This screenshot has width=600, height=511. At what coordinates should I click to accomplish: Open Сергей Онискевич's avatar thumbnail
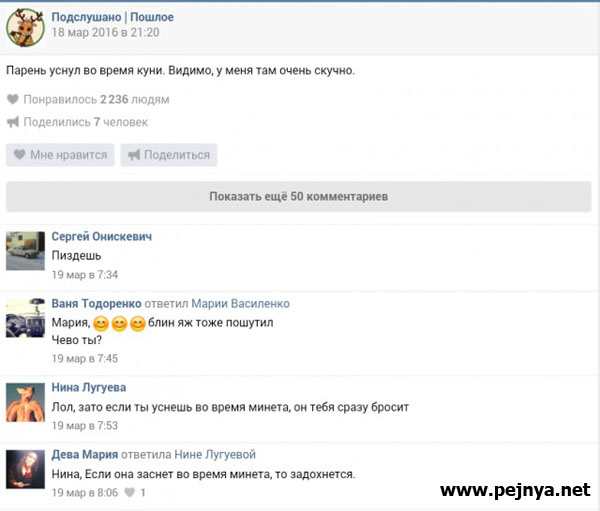pos(25,250)
